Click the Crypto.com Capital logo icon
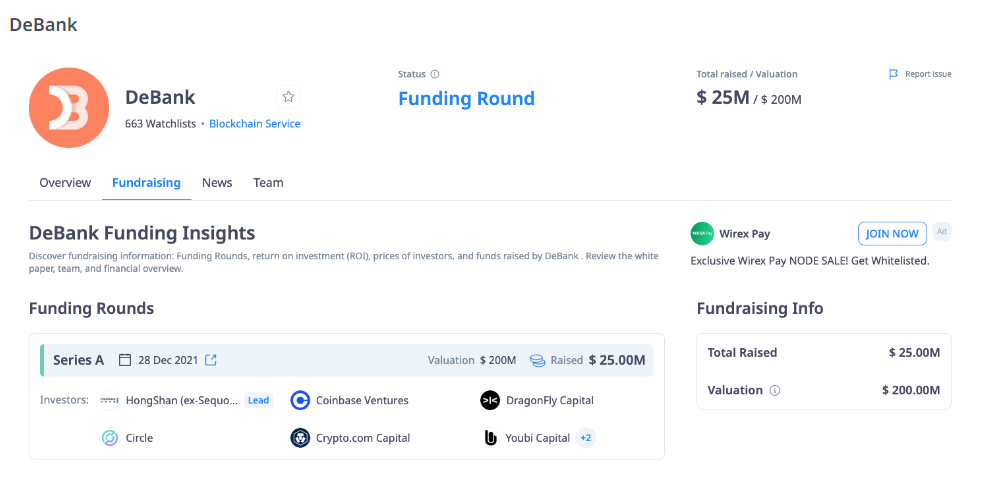 click(x=300, y=438)
